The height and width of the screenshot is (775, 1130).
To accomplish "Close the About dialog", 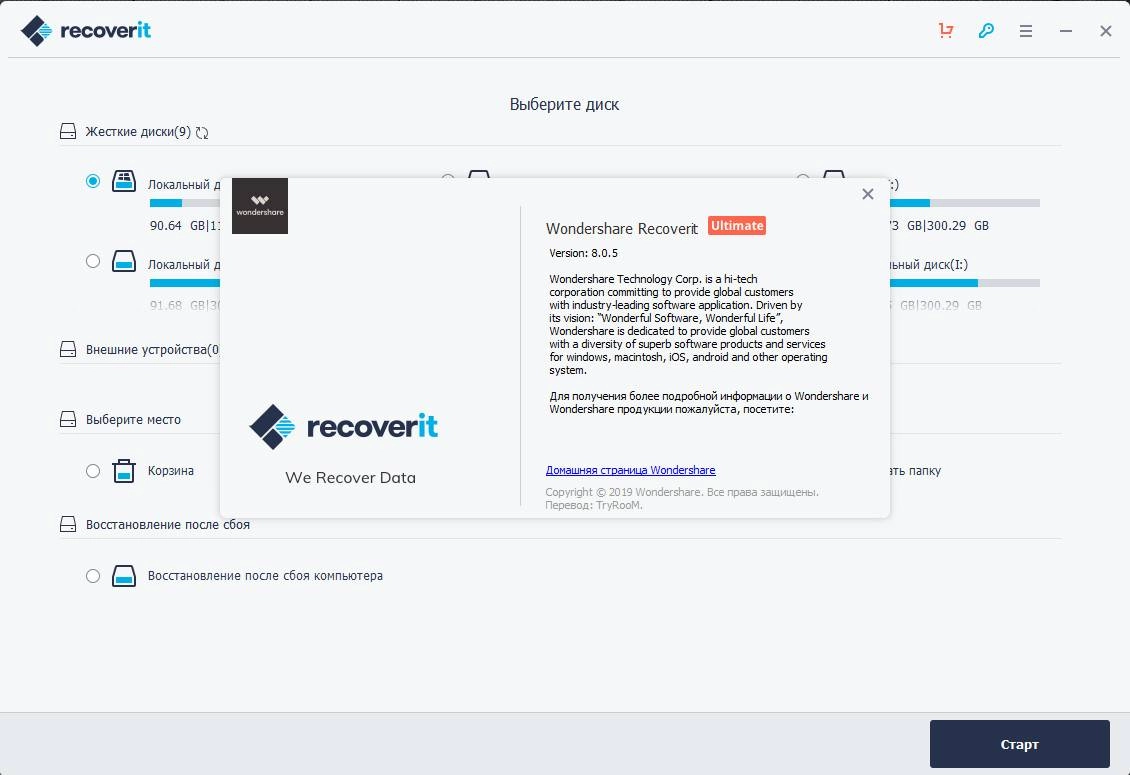I will click(x=868, y=194).
